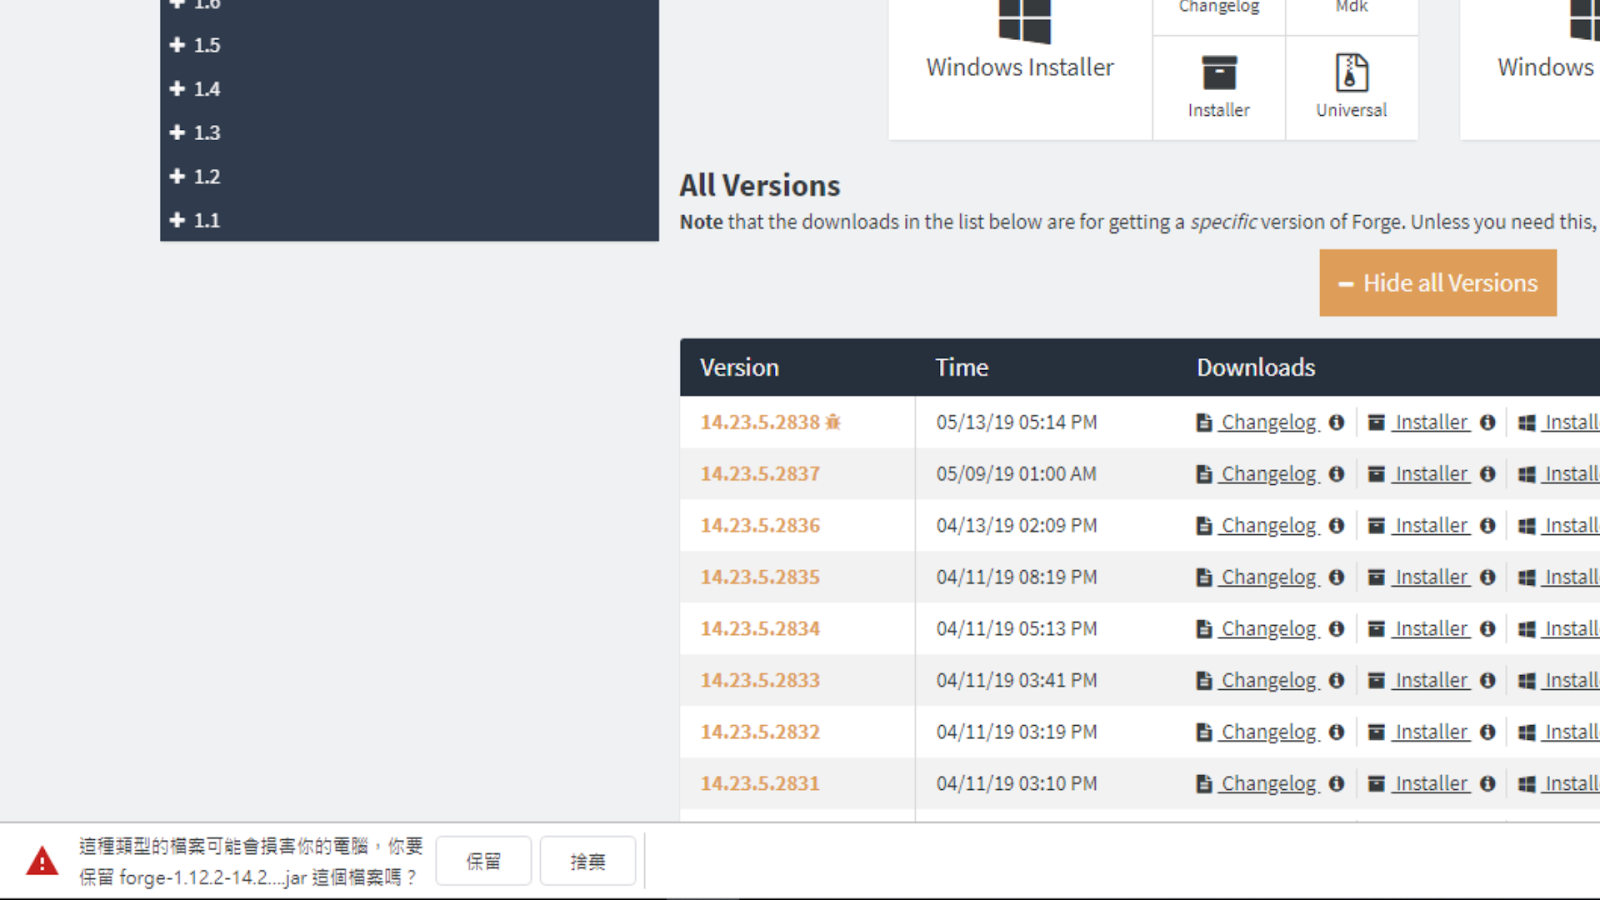Click the bug icon beside version 14.23.5.2838
Screen dimensions: 1600x900
tap(833, 422)
